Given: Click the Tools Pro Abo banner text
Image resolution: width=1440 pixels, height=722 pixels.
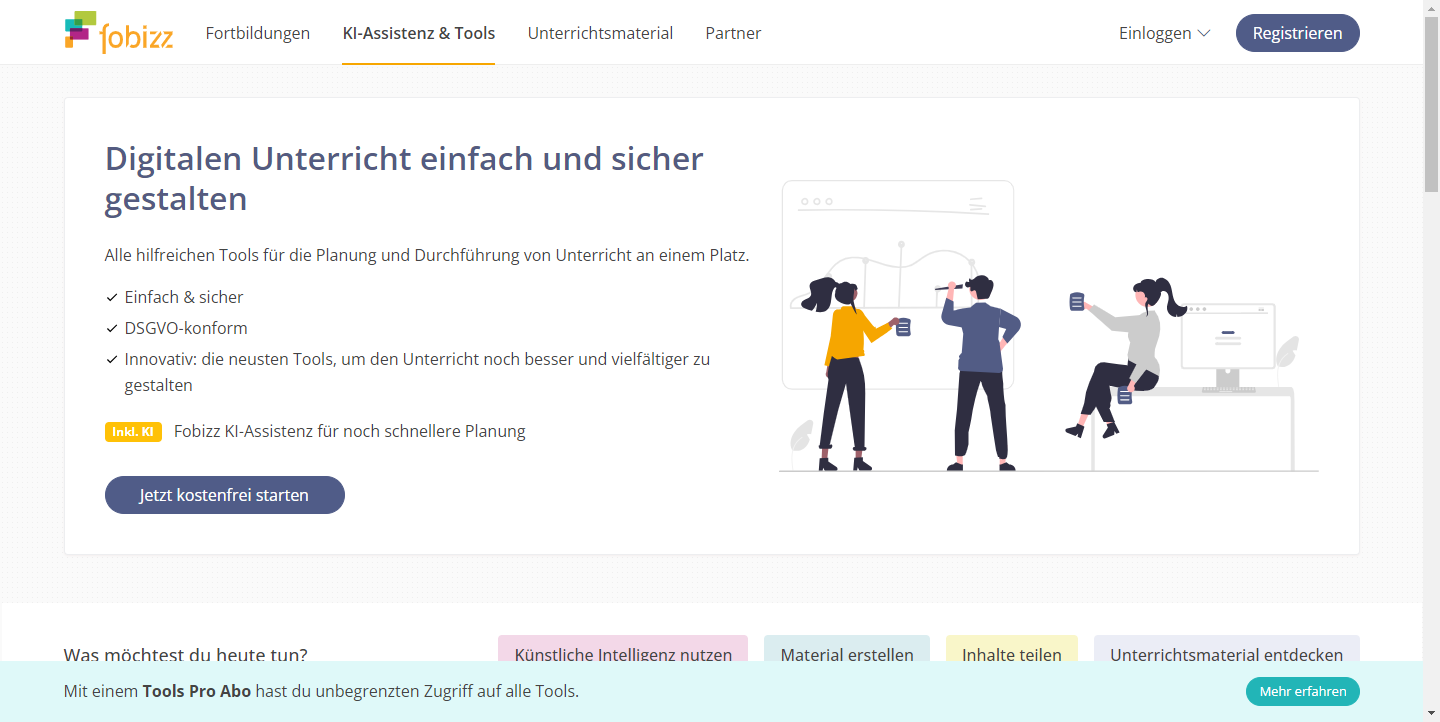Looking at the screenshot, I should pos(197,691).
